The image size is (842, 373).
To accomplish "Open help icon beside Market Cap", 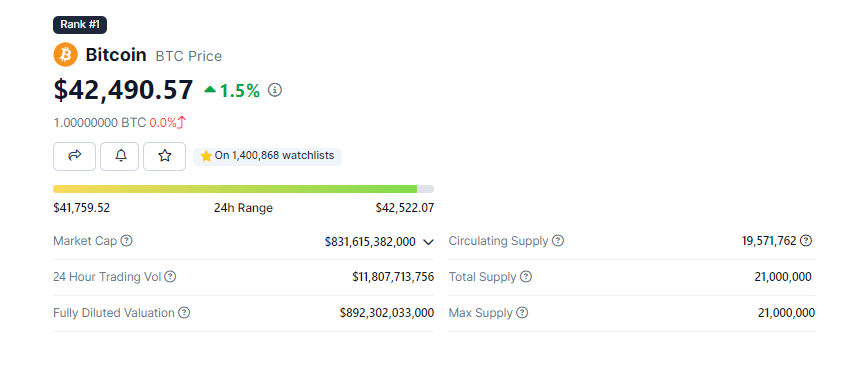I will click(x=126, y=241).
